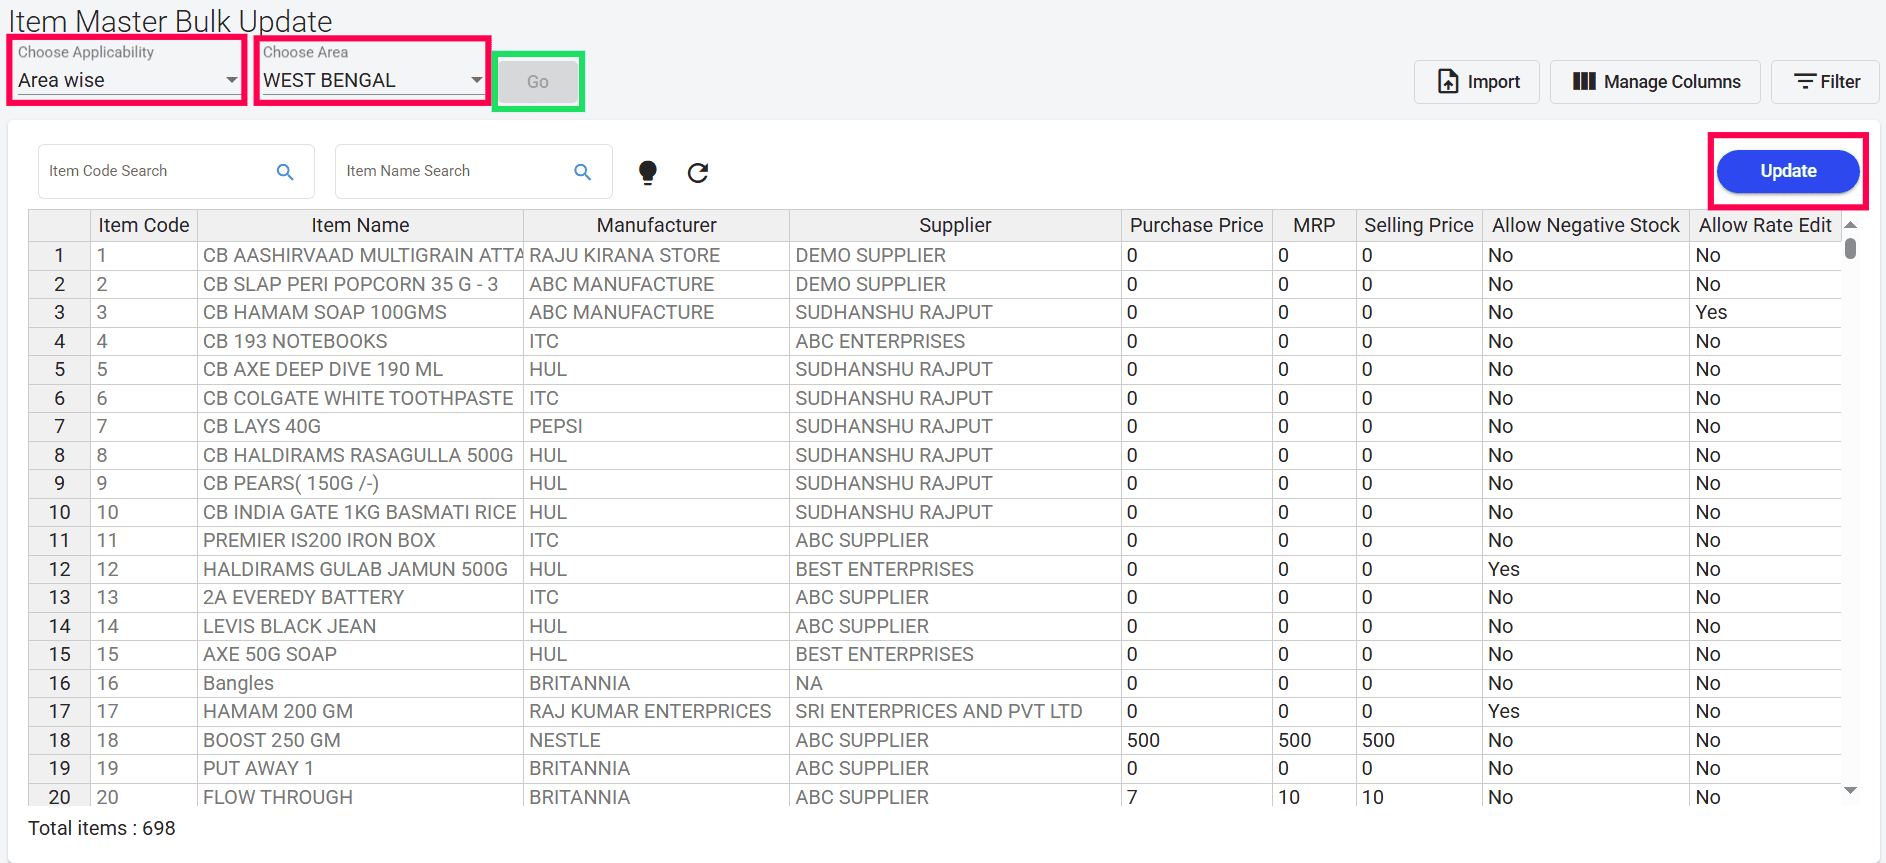
Task: Click the Item Code Search magnifier icon
Action: coord(285,172)
